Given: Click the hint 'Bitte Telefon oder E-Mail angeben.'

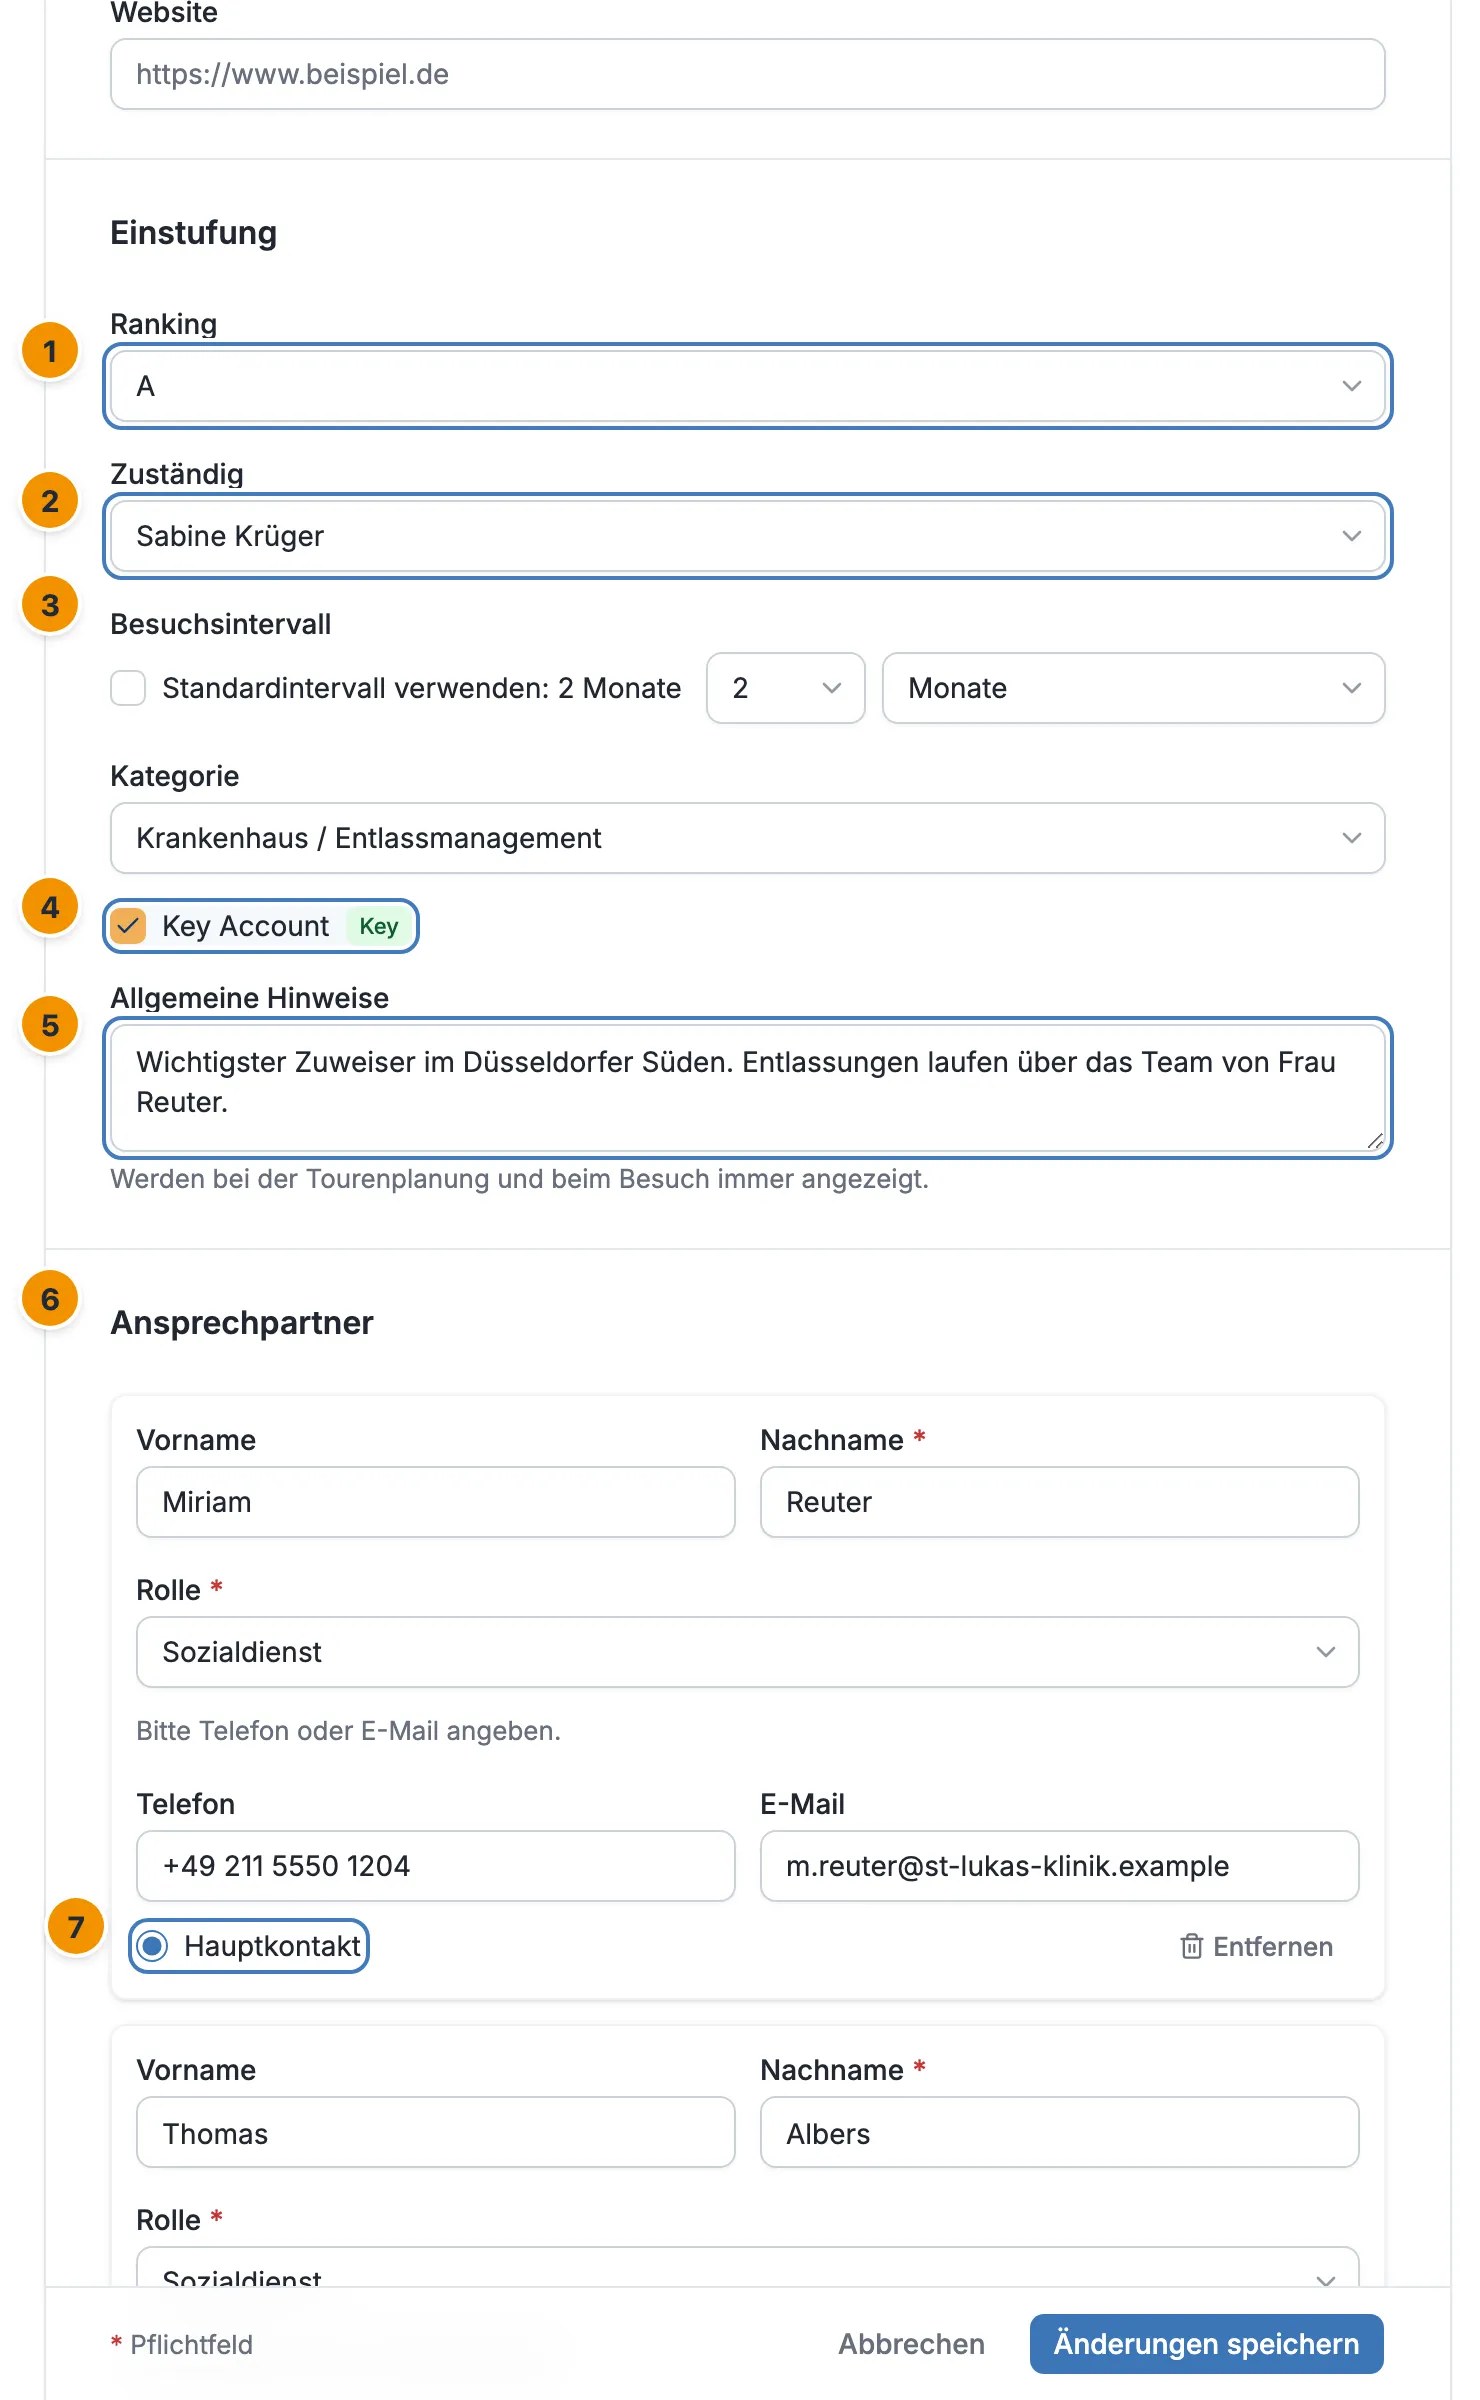Looking at the screenshot, I should (349, 1731).
